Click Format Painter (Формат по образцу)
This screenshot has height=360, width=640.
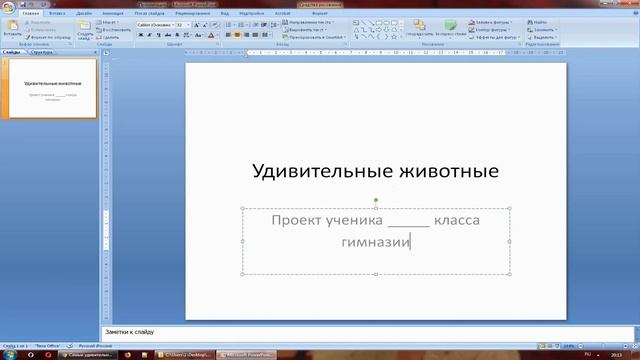click(x=48, y=37)
